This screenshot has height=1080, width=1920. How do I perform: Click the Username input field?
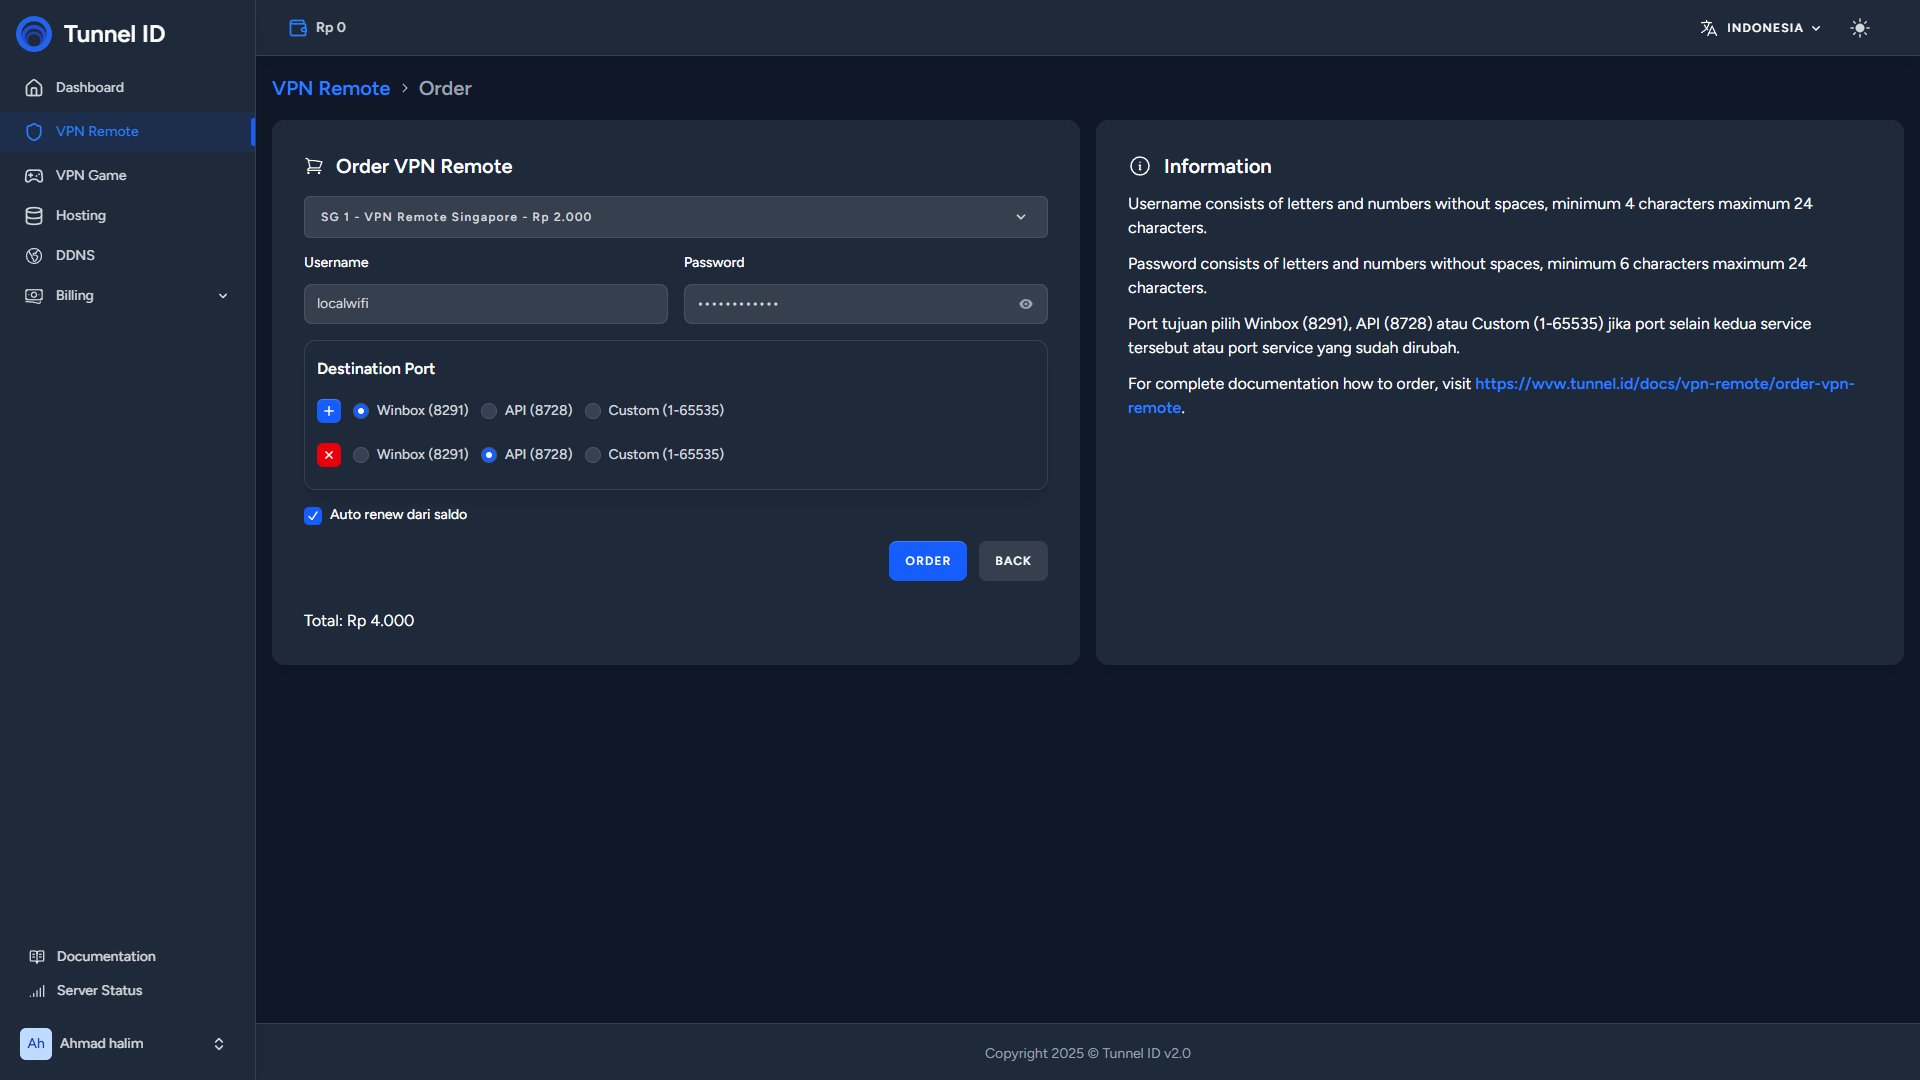click(x=485, y=304)
